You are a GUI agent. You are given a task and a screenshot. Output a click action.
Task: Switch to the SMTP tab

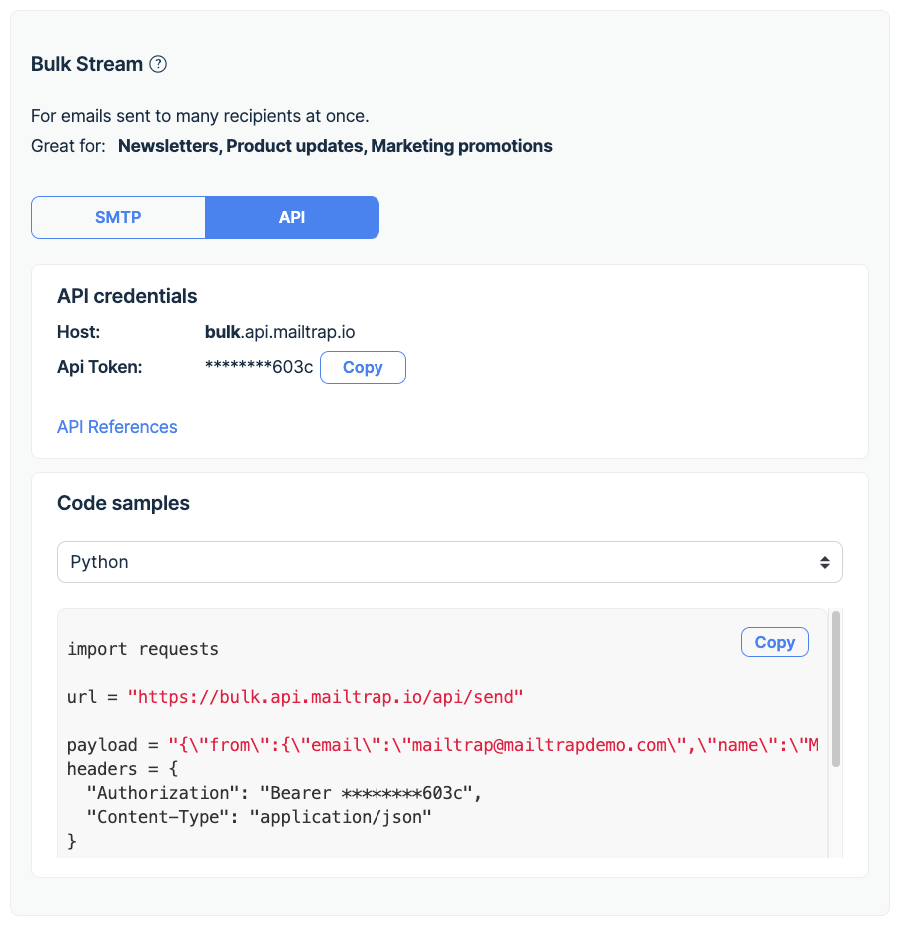pos(118,217)
